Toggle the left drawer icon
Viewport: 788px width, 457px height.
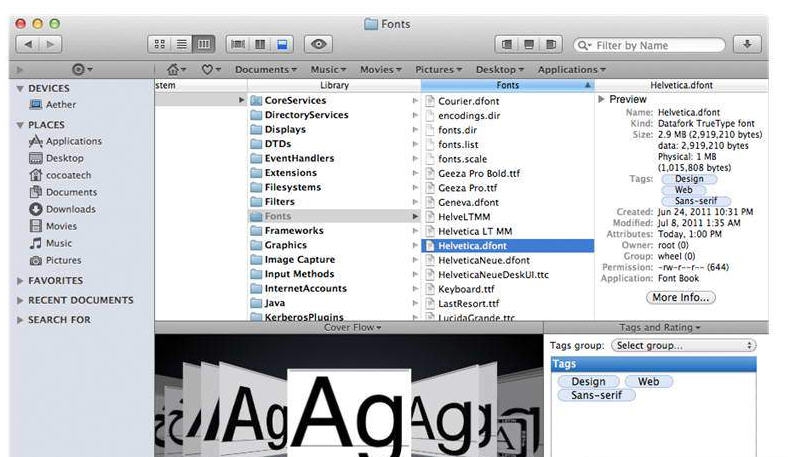(507, 44)
